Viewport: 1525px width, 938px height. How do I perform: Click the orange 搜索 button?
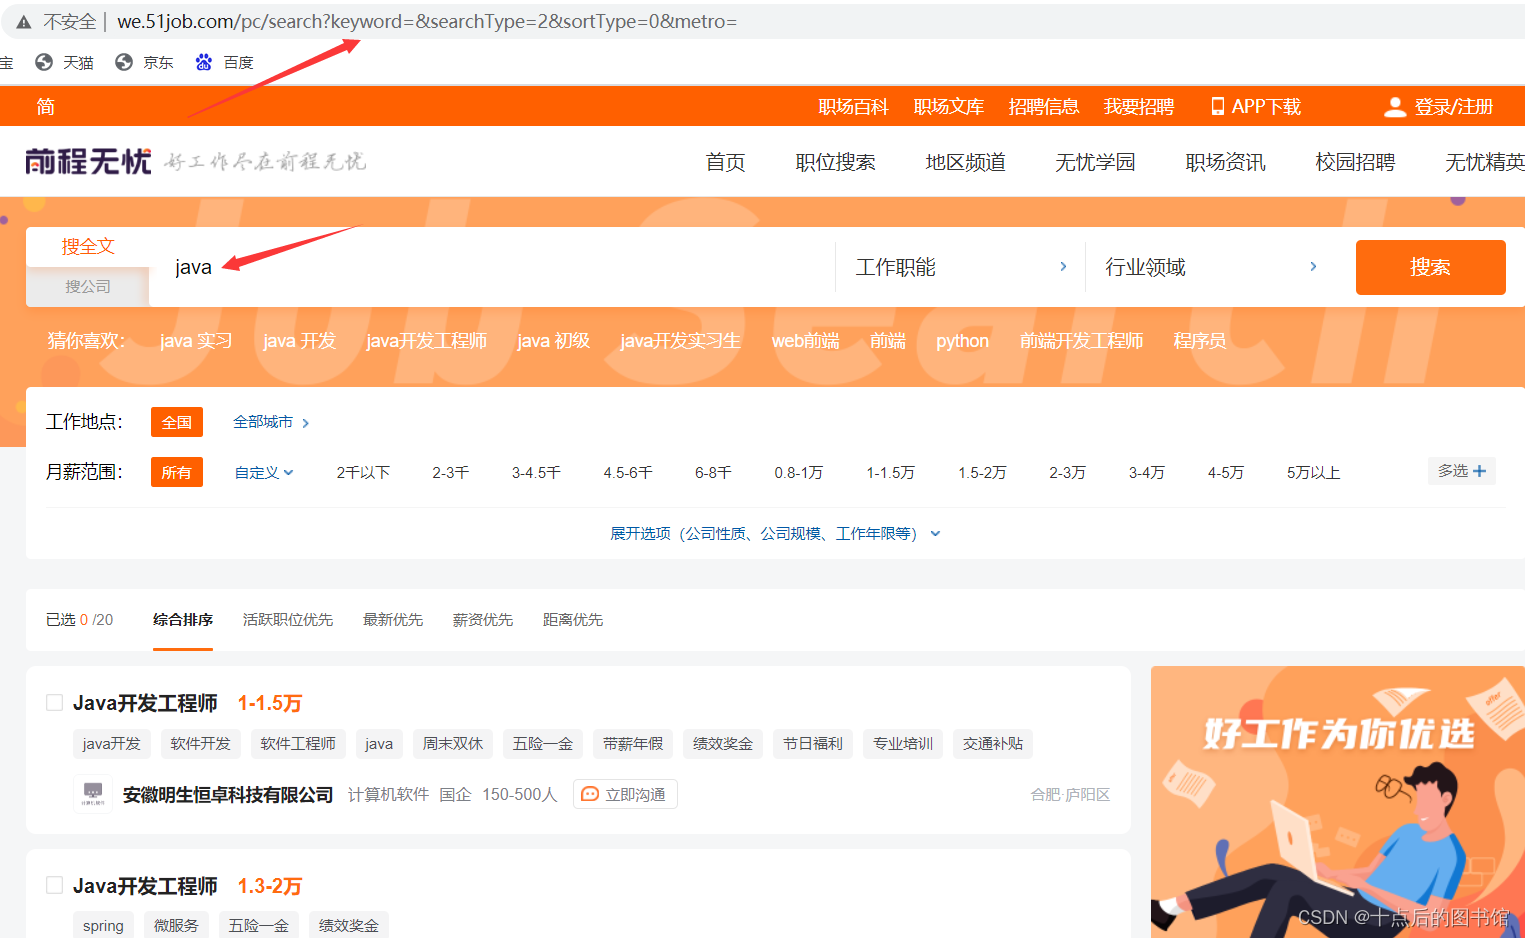click(1430, 267)
